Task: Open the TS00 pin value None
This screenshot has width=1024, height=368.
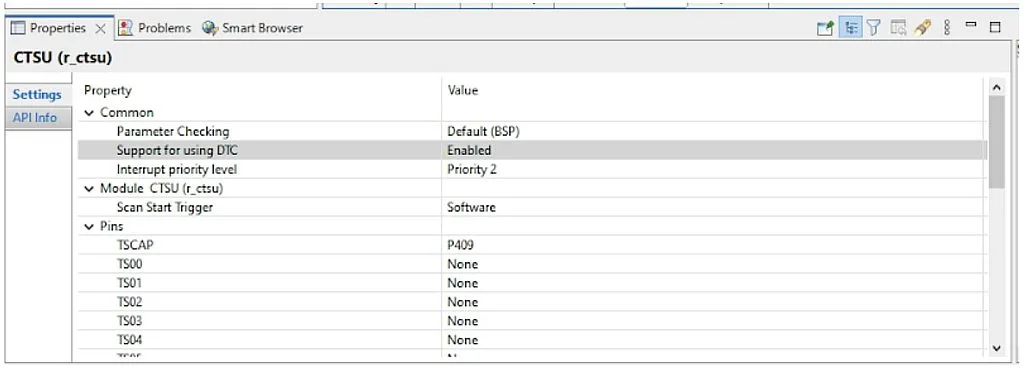Action: pos(462,264)
